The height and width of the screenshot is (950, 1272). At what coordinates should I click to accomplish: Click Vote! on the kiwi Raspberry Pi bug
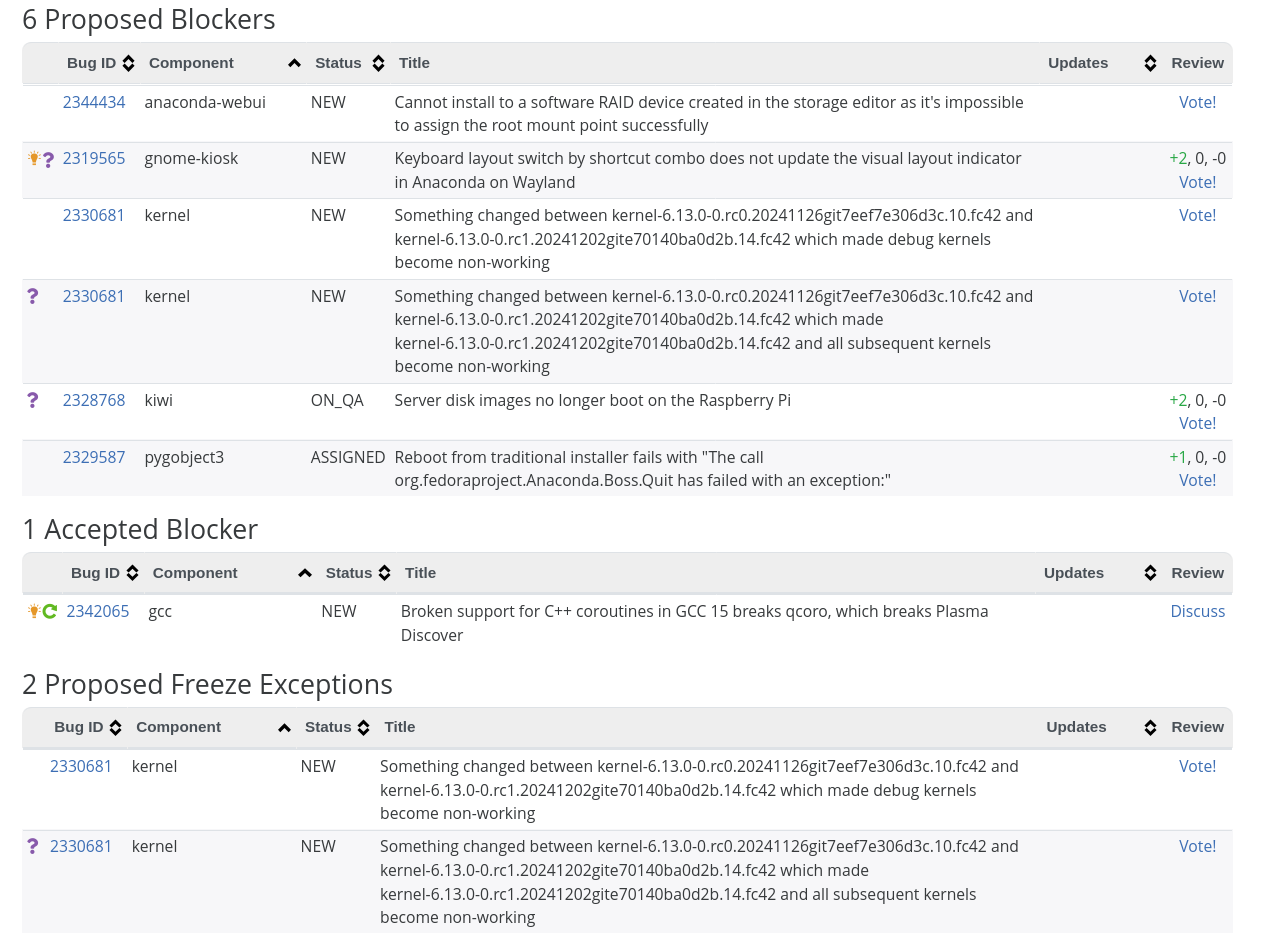point(1197,423)
